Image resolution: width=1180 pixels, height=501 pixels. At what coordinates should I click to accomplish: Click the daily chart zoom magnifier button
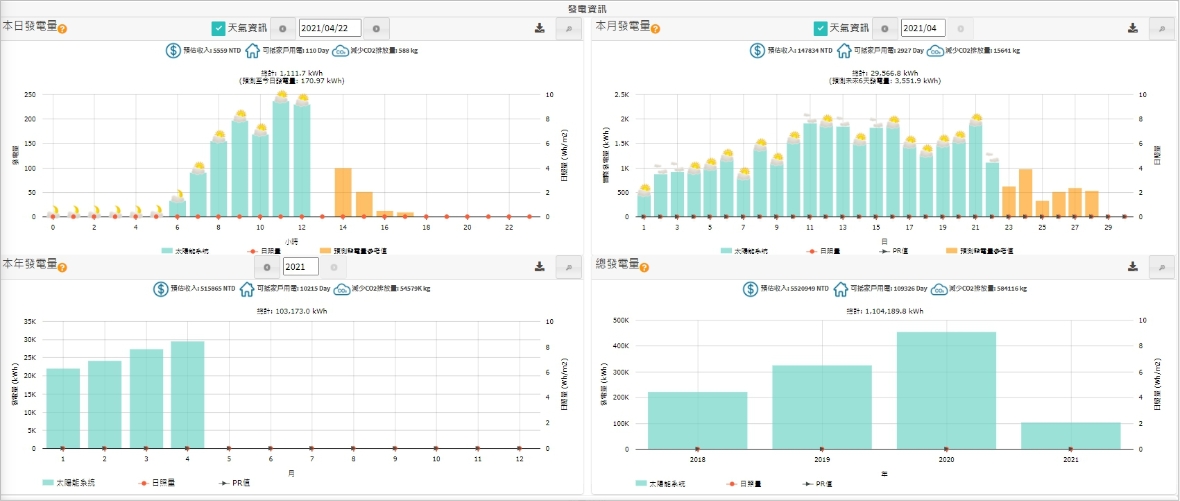pos(568,29)
